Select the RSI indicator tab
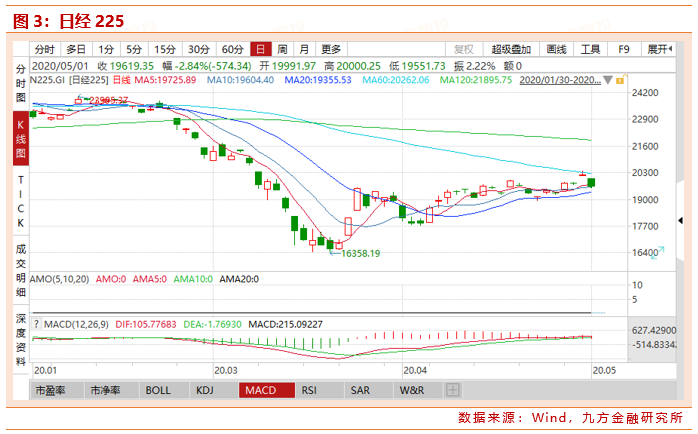 pos(309,390)
